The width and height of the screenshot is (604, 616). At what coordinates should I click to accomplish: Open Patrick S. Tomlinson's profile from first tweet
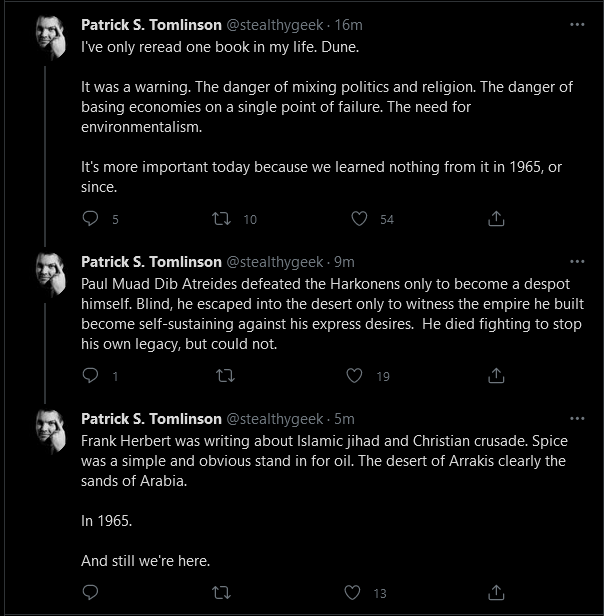tap(151, 25)
